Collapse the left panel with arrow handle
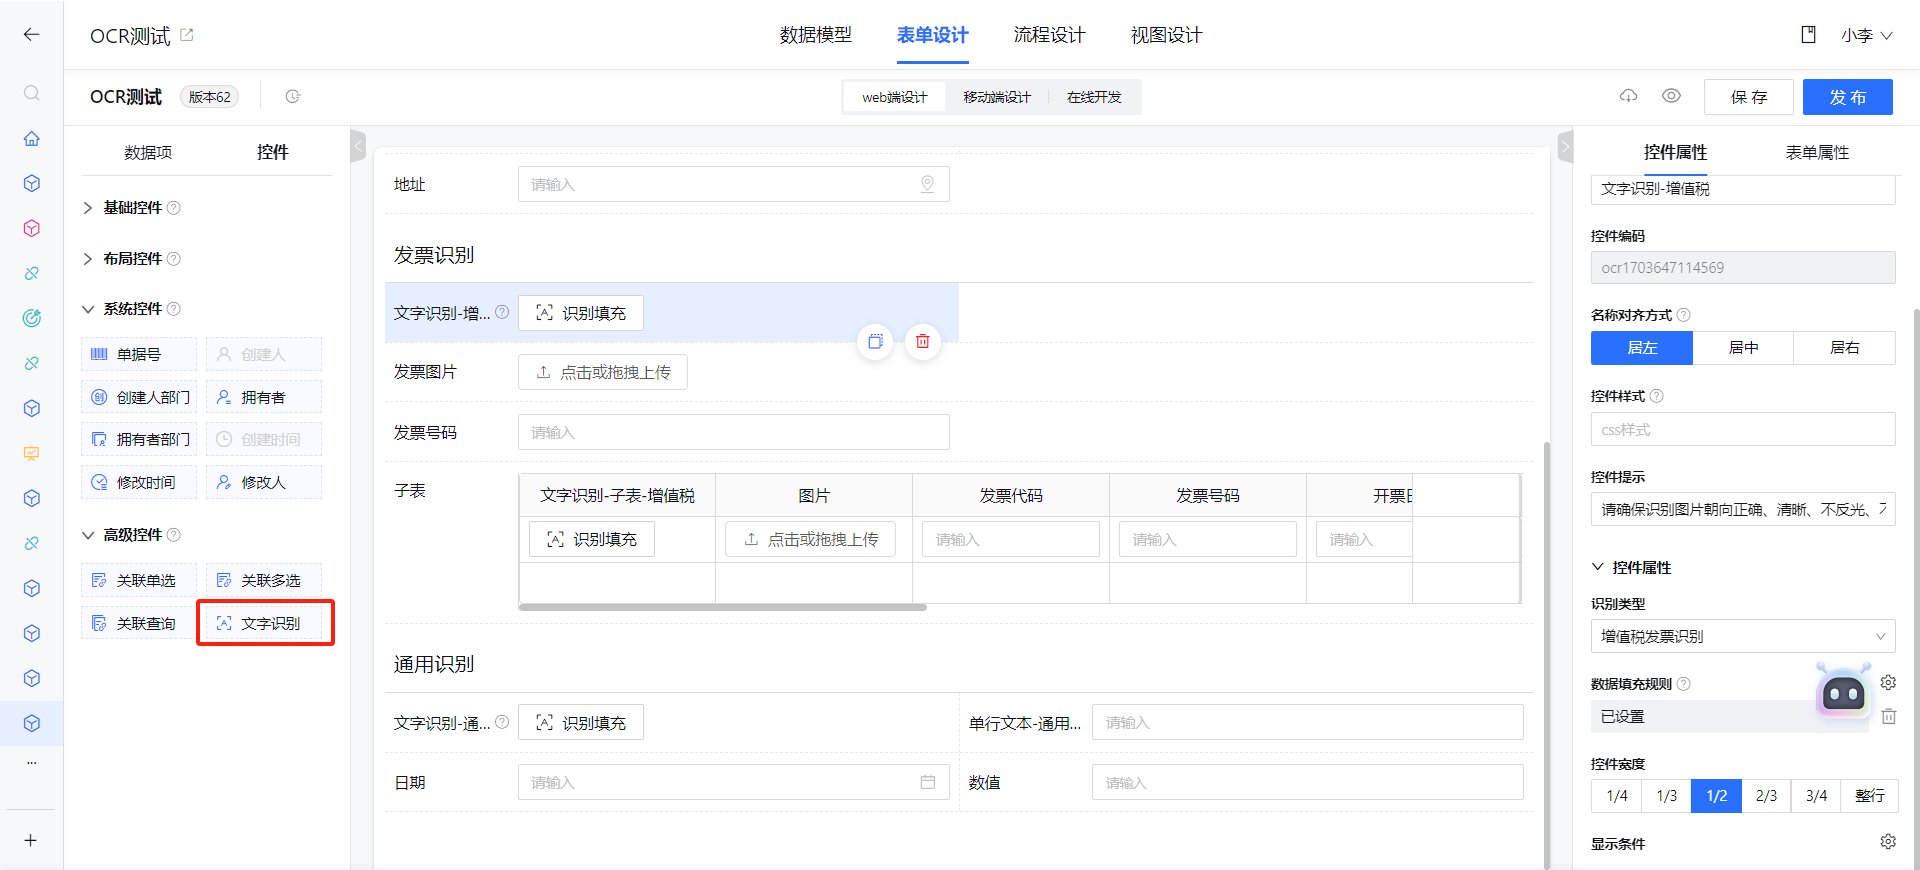The image size is (1920, 870). click(358, 146)
